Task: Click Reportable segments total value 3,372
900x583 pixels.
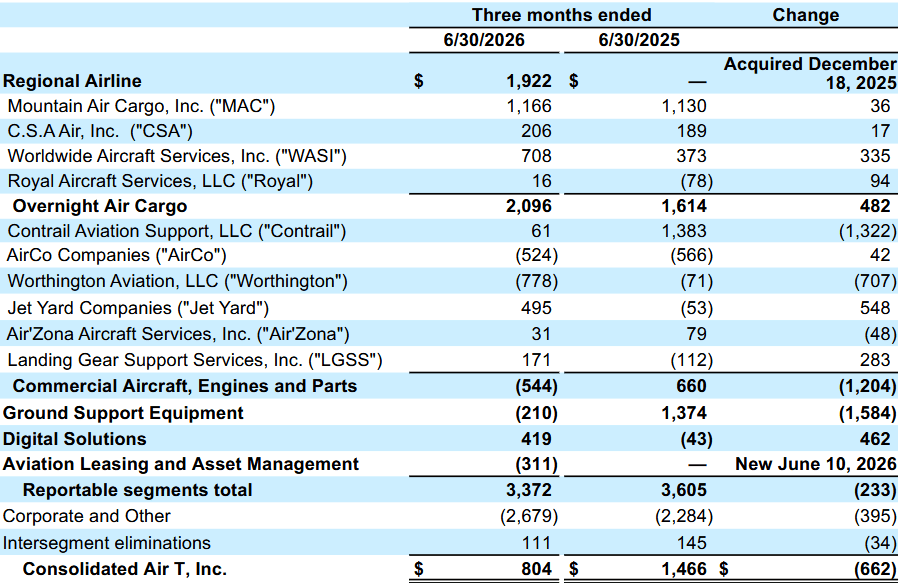Action: coord(529,490)
